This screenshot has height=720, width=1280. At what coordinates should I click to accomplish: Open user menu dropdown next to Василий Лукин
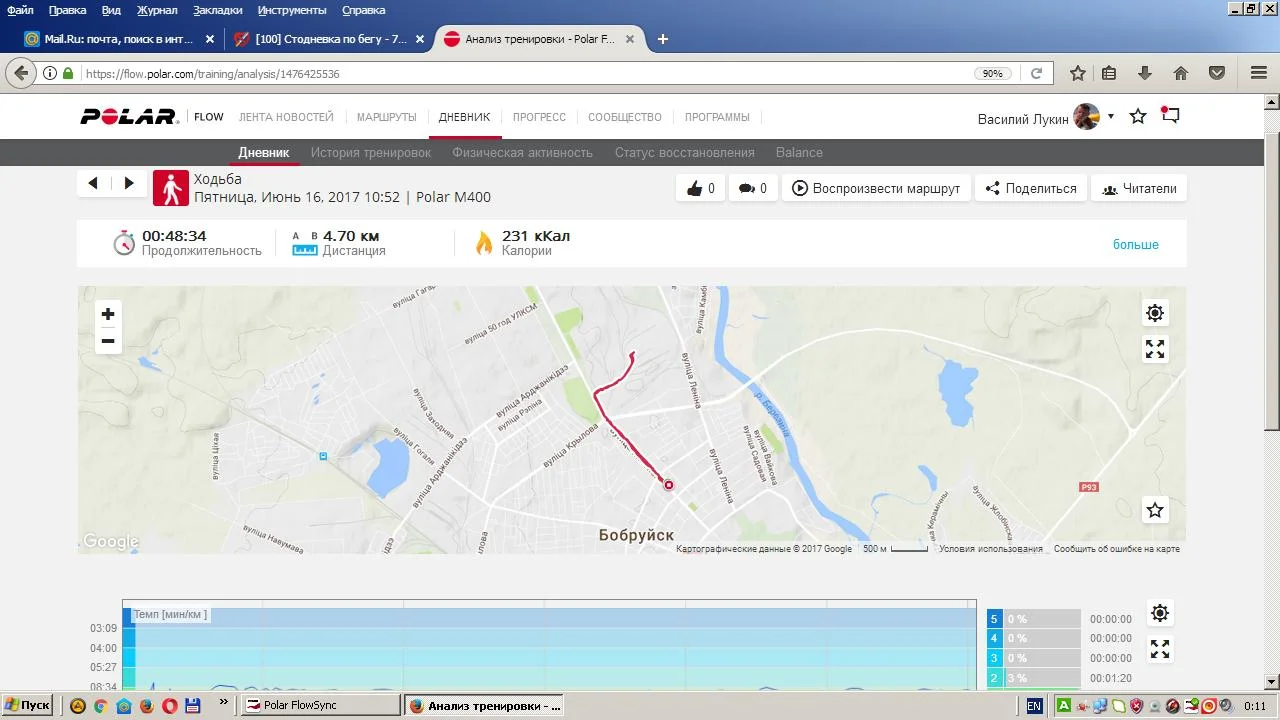pos(1110,117)
